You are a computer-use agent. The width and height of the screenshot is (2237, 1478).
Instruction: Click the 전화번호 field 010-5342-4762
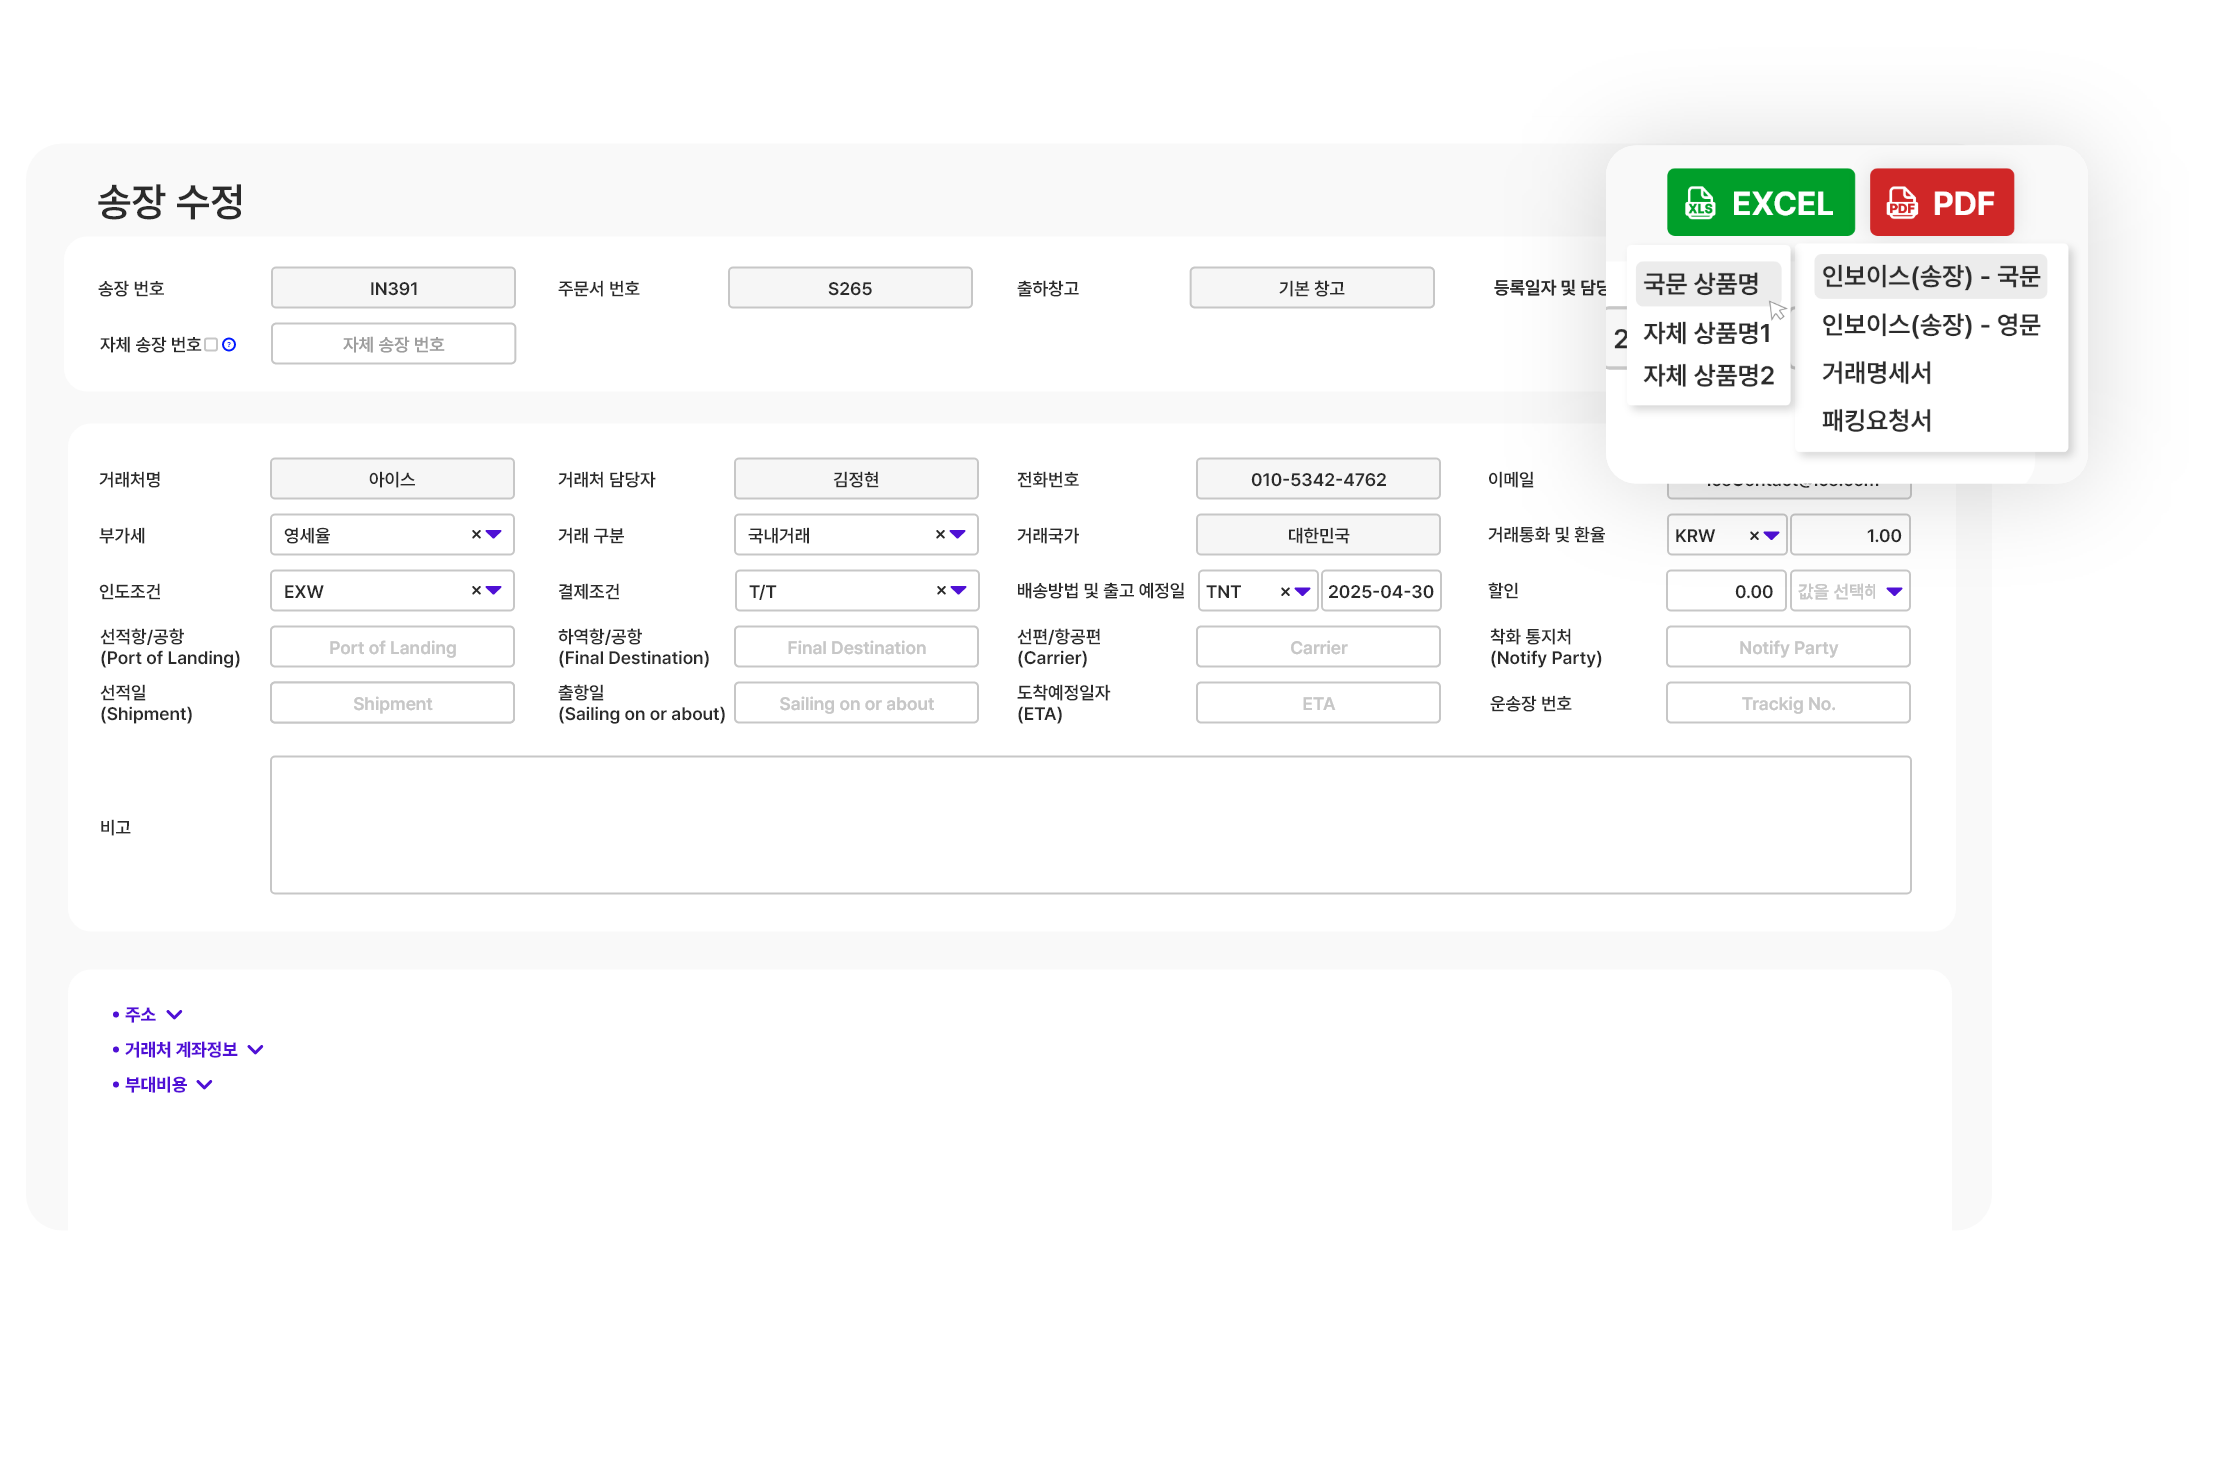[1318, 478]
